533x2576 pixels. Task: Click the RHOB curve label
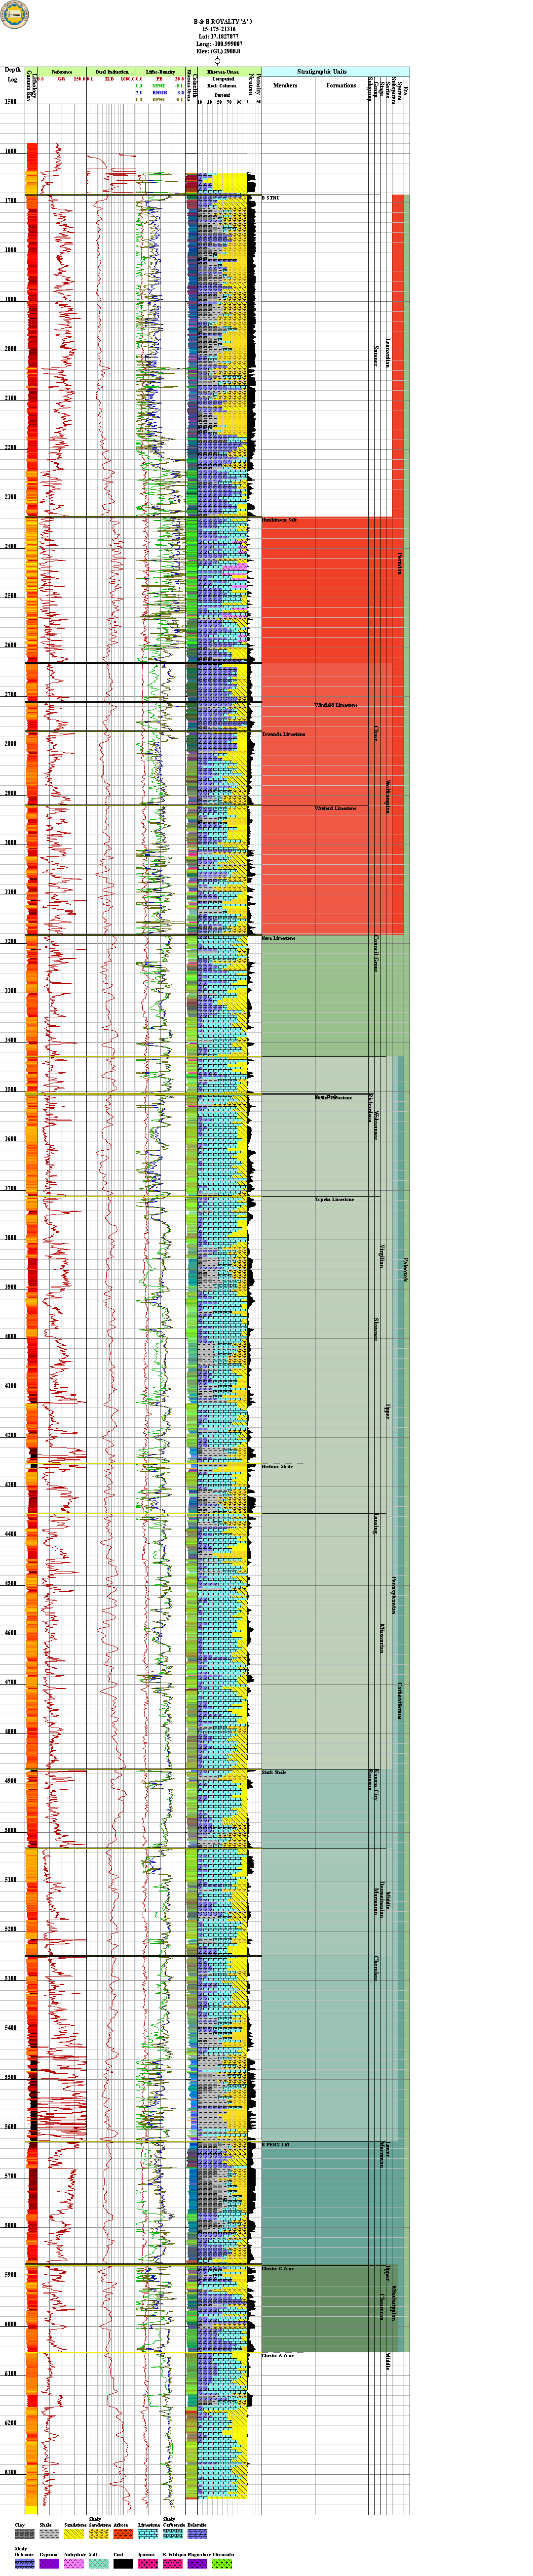[159, 93]
